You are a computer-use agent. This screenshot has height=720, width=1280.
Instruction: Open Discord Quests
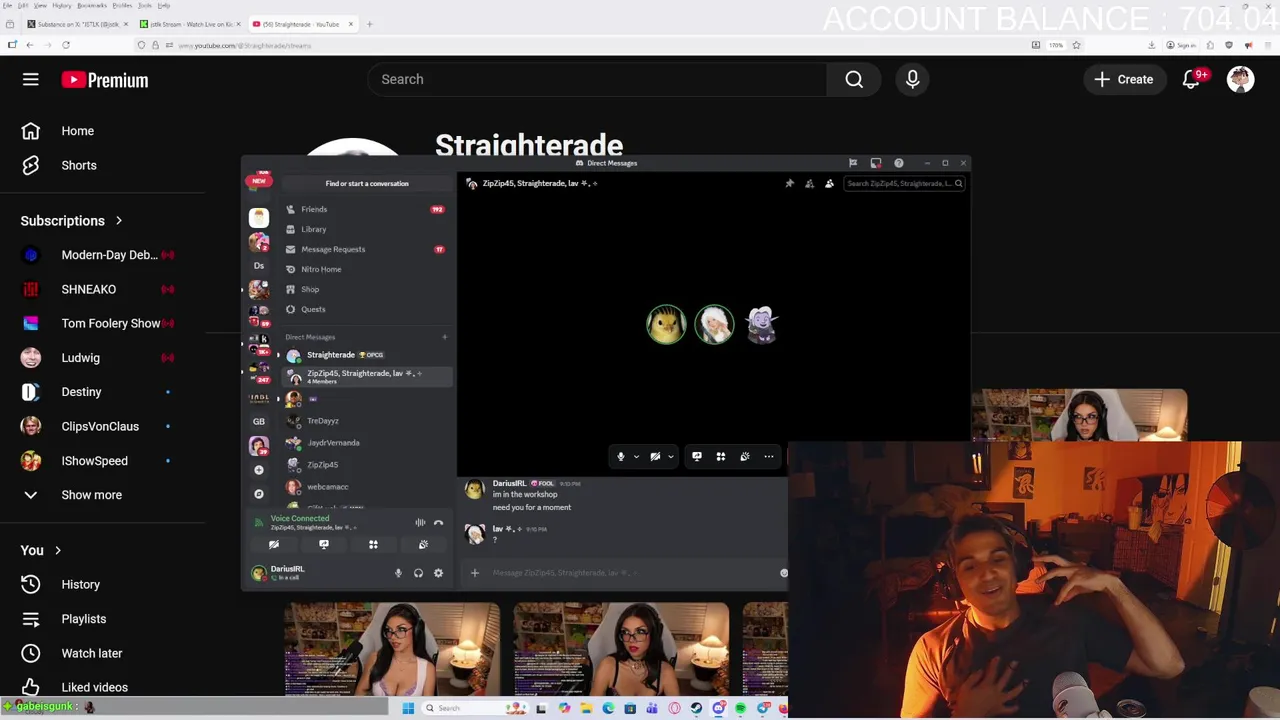(x=365, y=309)
